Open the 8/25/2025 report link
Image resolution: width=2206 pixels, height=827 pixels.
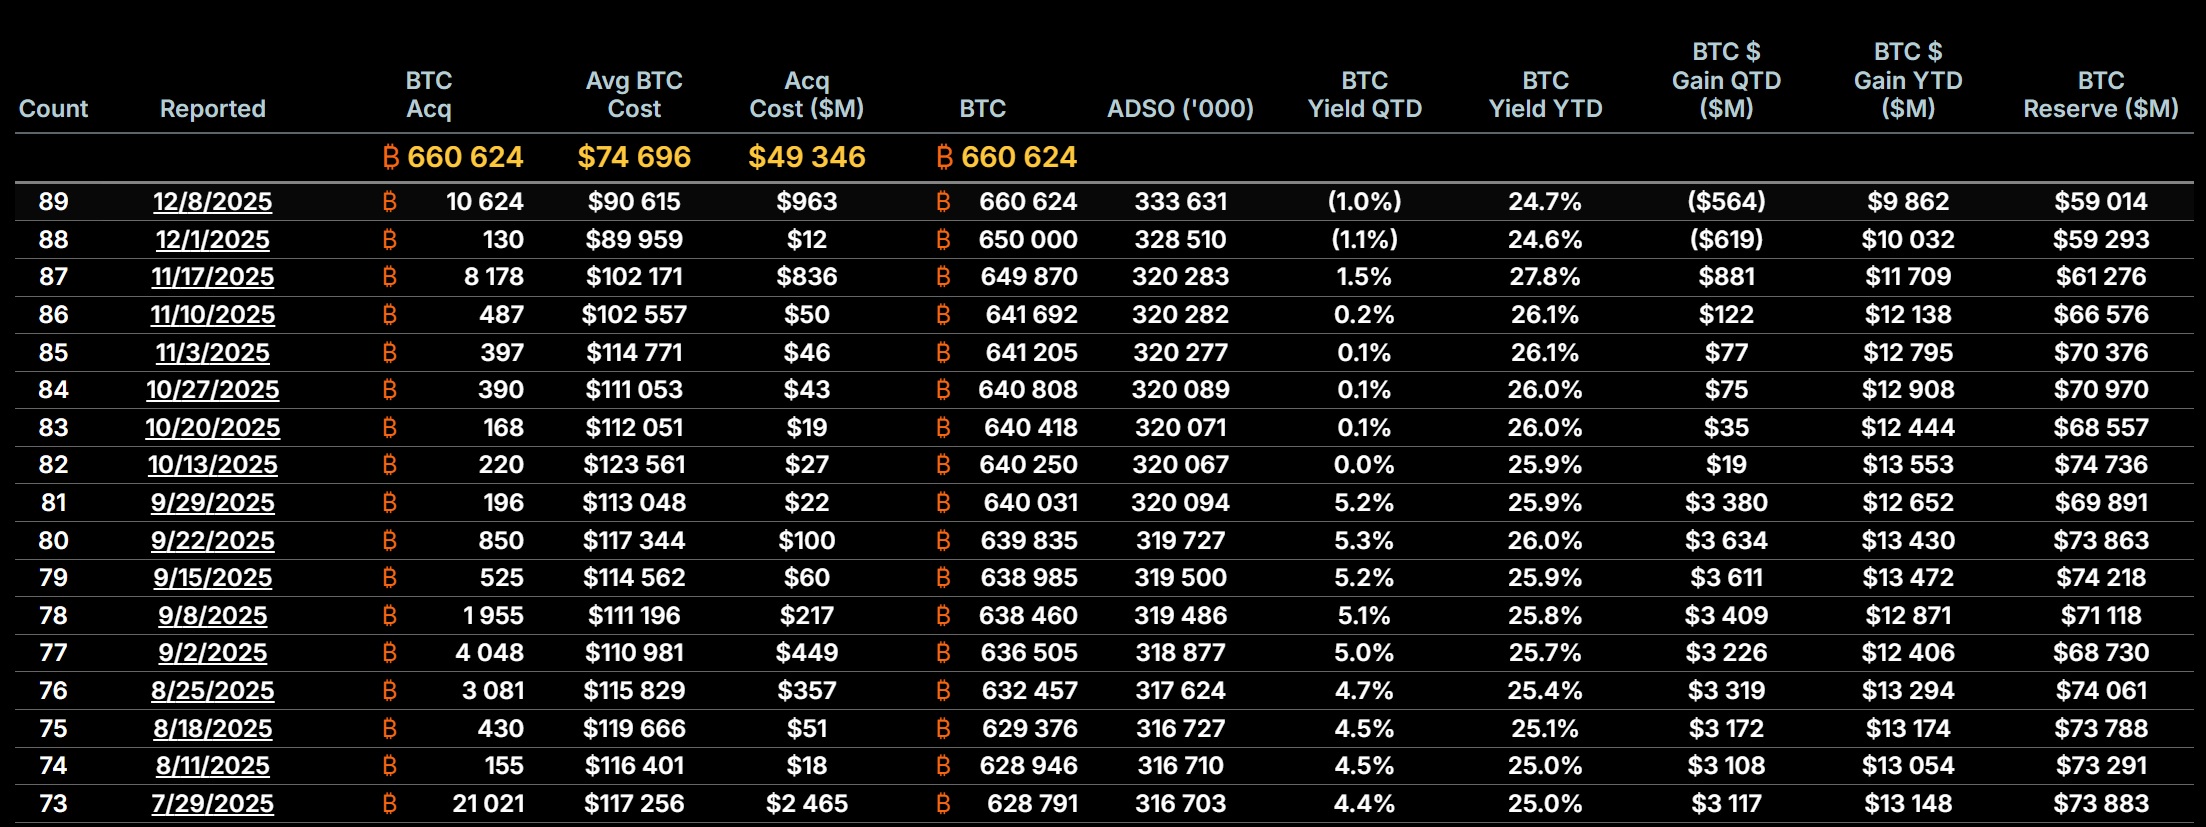[x=212, y=691]
